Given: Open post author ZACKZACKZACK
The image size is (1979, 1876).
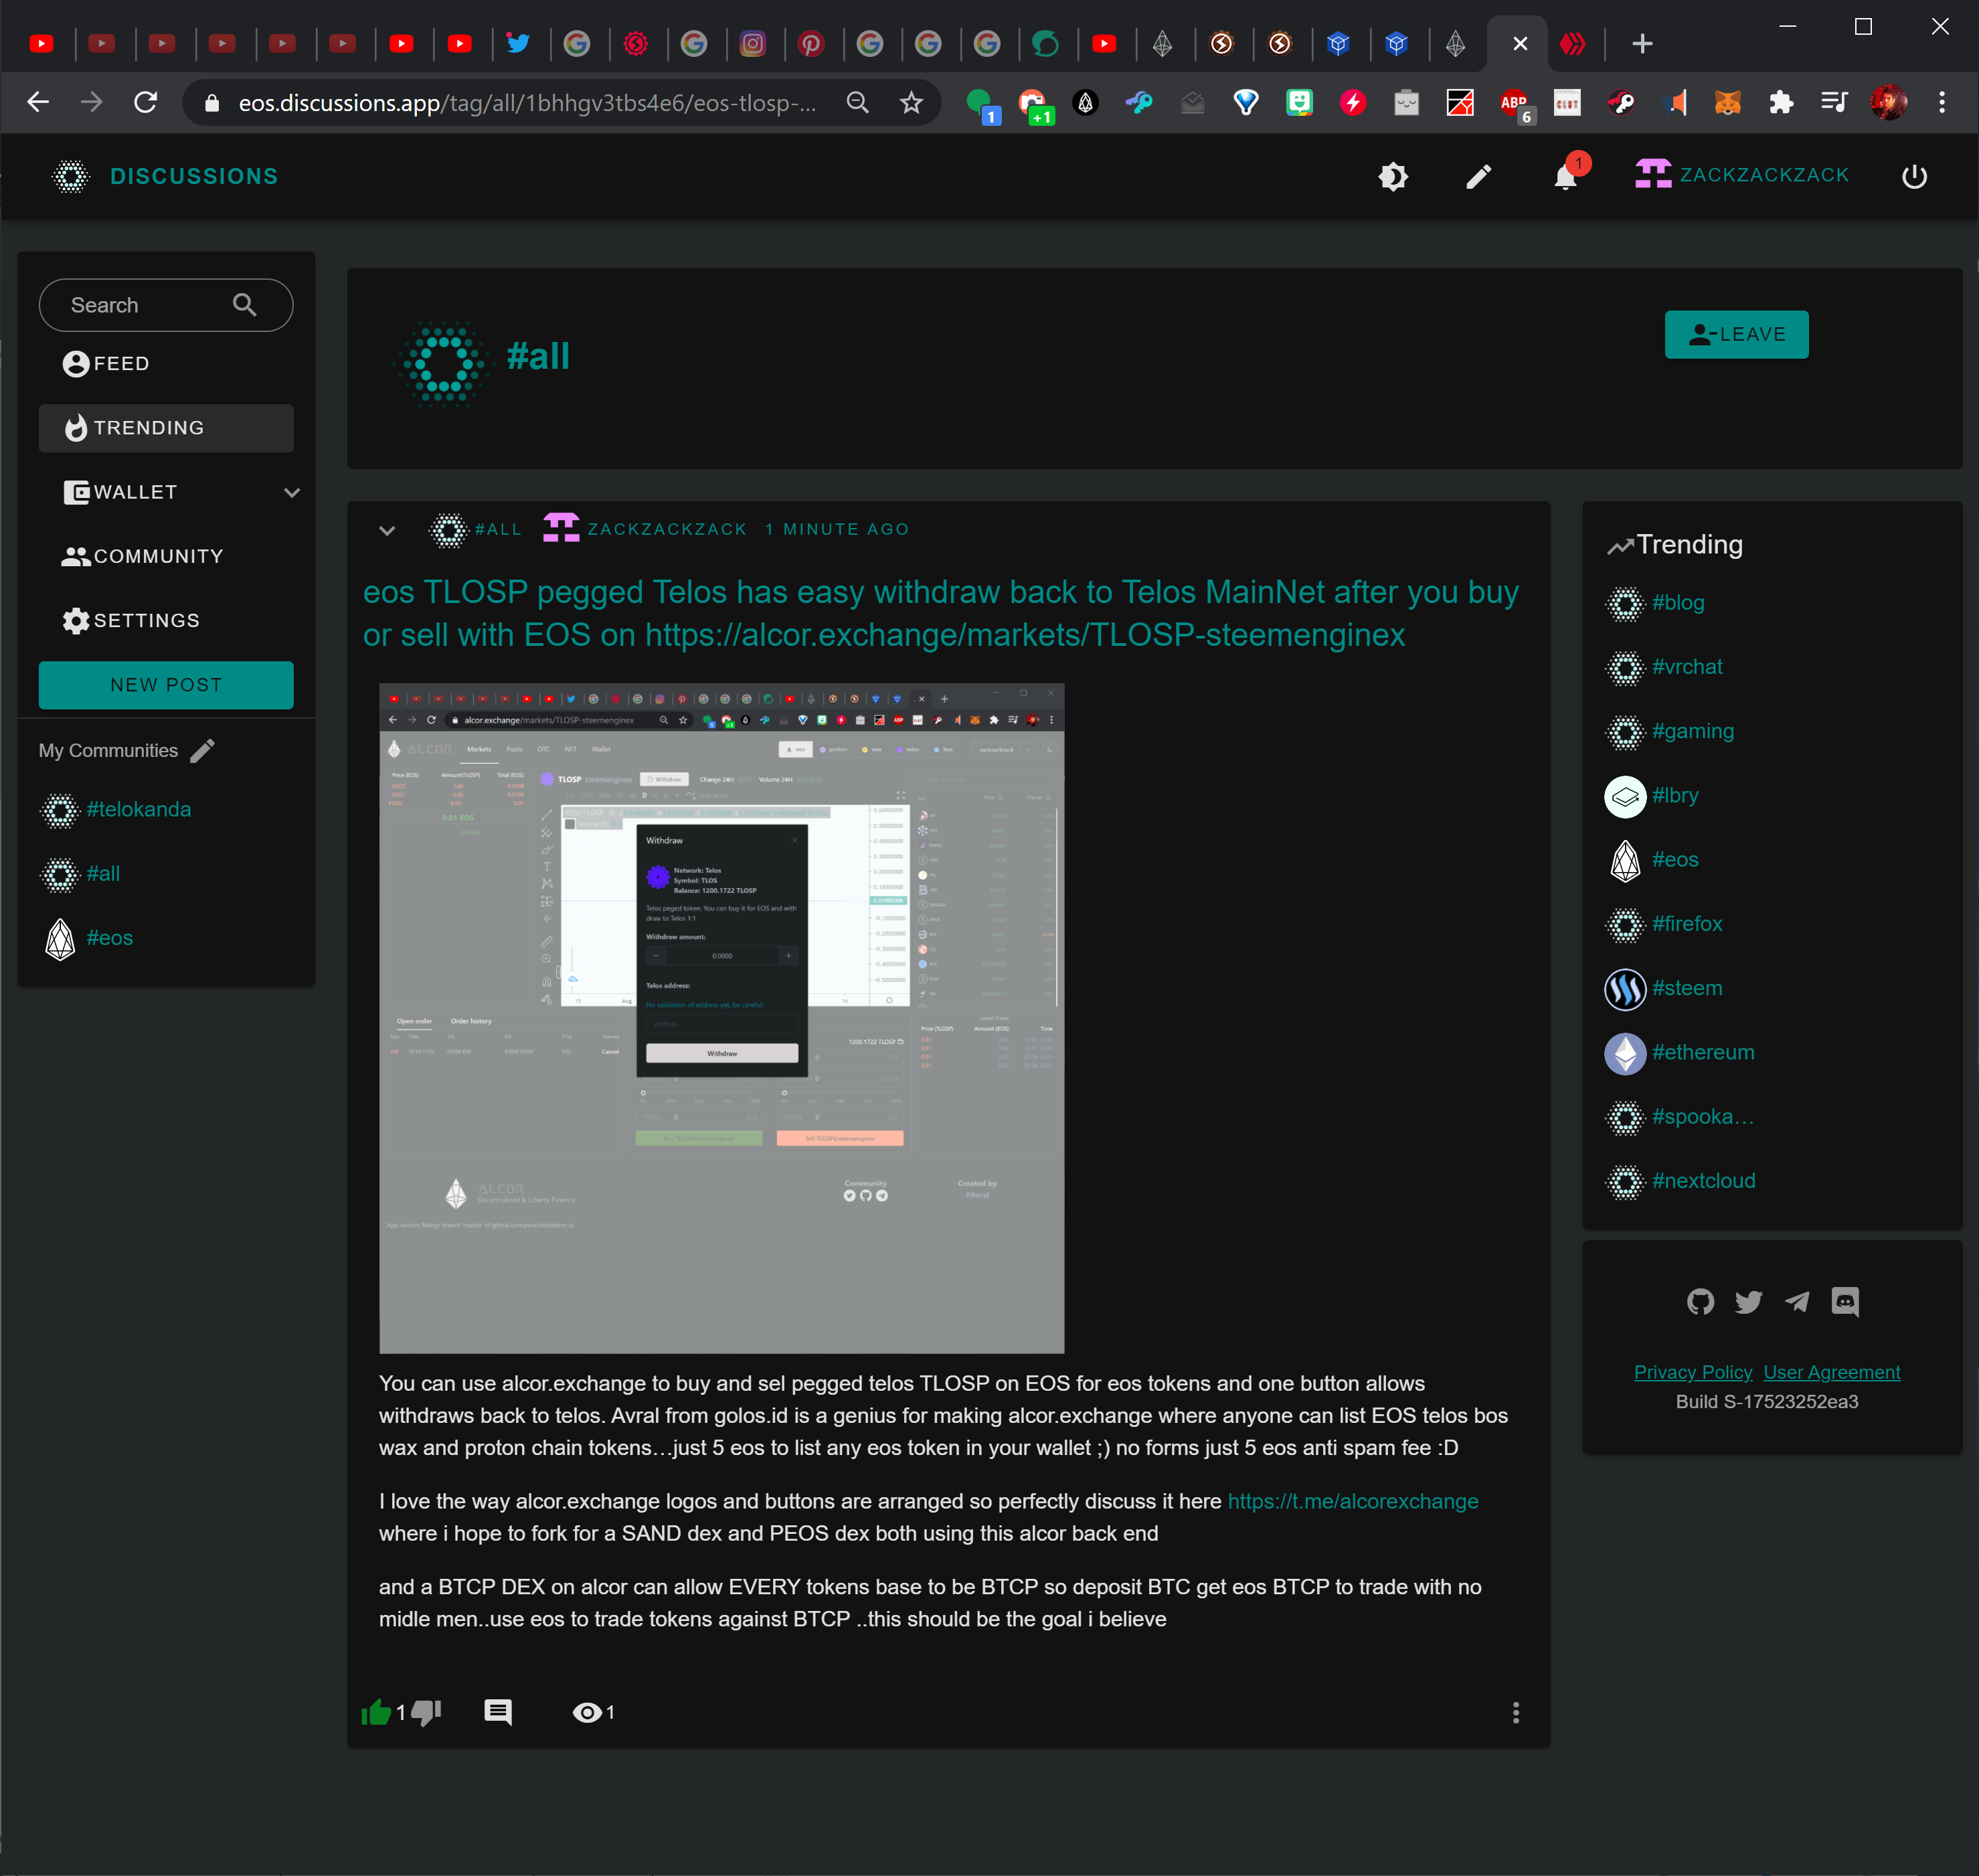Looking at the screenshot, I should (645, 529).
